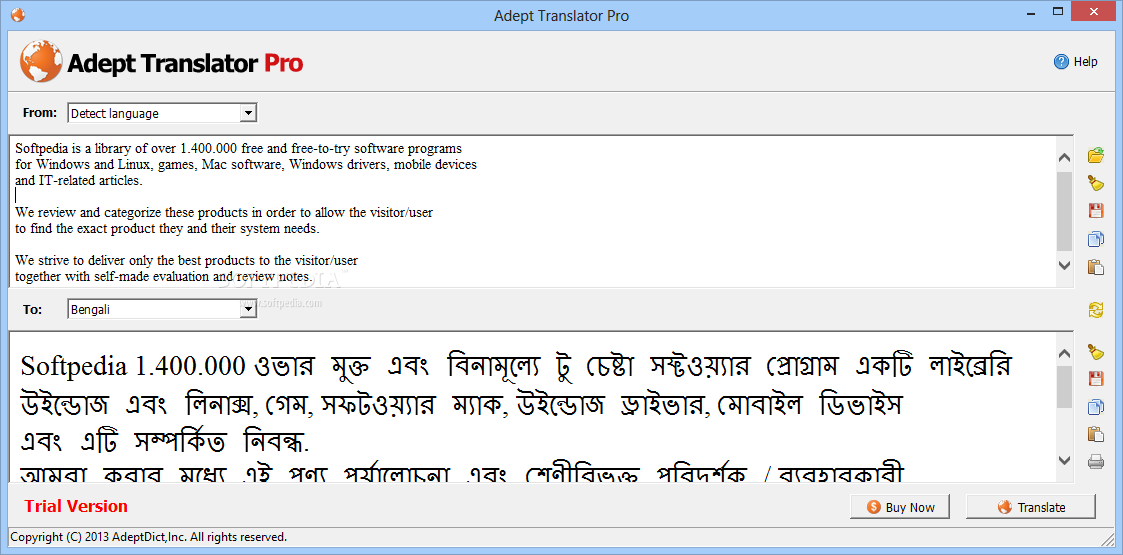Click the app icon in the title bar
The height and width of the screenshot is (555, 1123).
(x=17, y=16)
